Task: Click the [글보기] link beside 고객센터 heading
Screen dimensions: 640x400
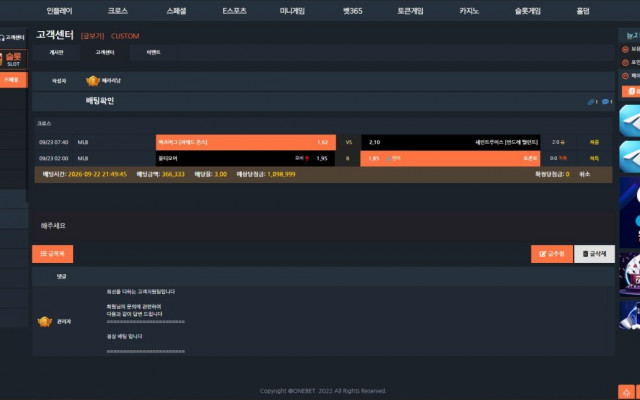Action: (x=92, y=36)
